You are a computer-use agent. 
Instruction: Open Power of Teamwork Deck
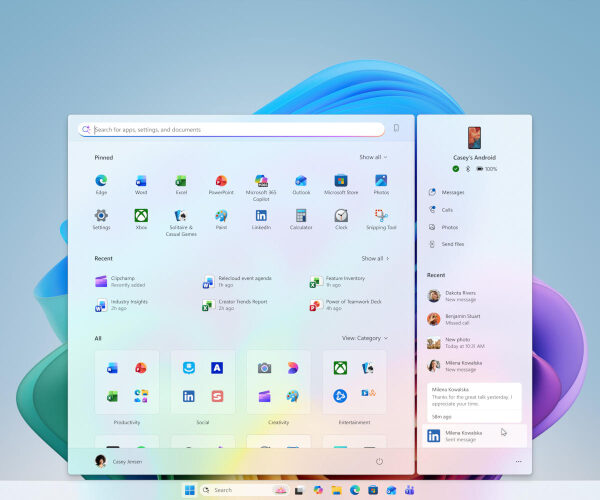(346, 305)
